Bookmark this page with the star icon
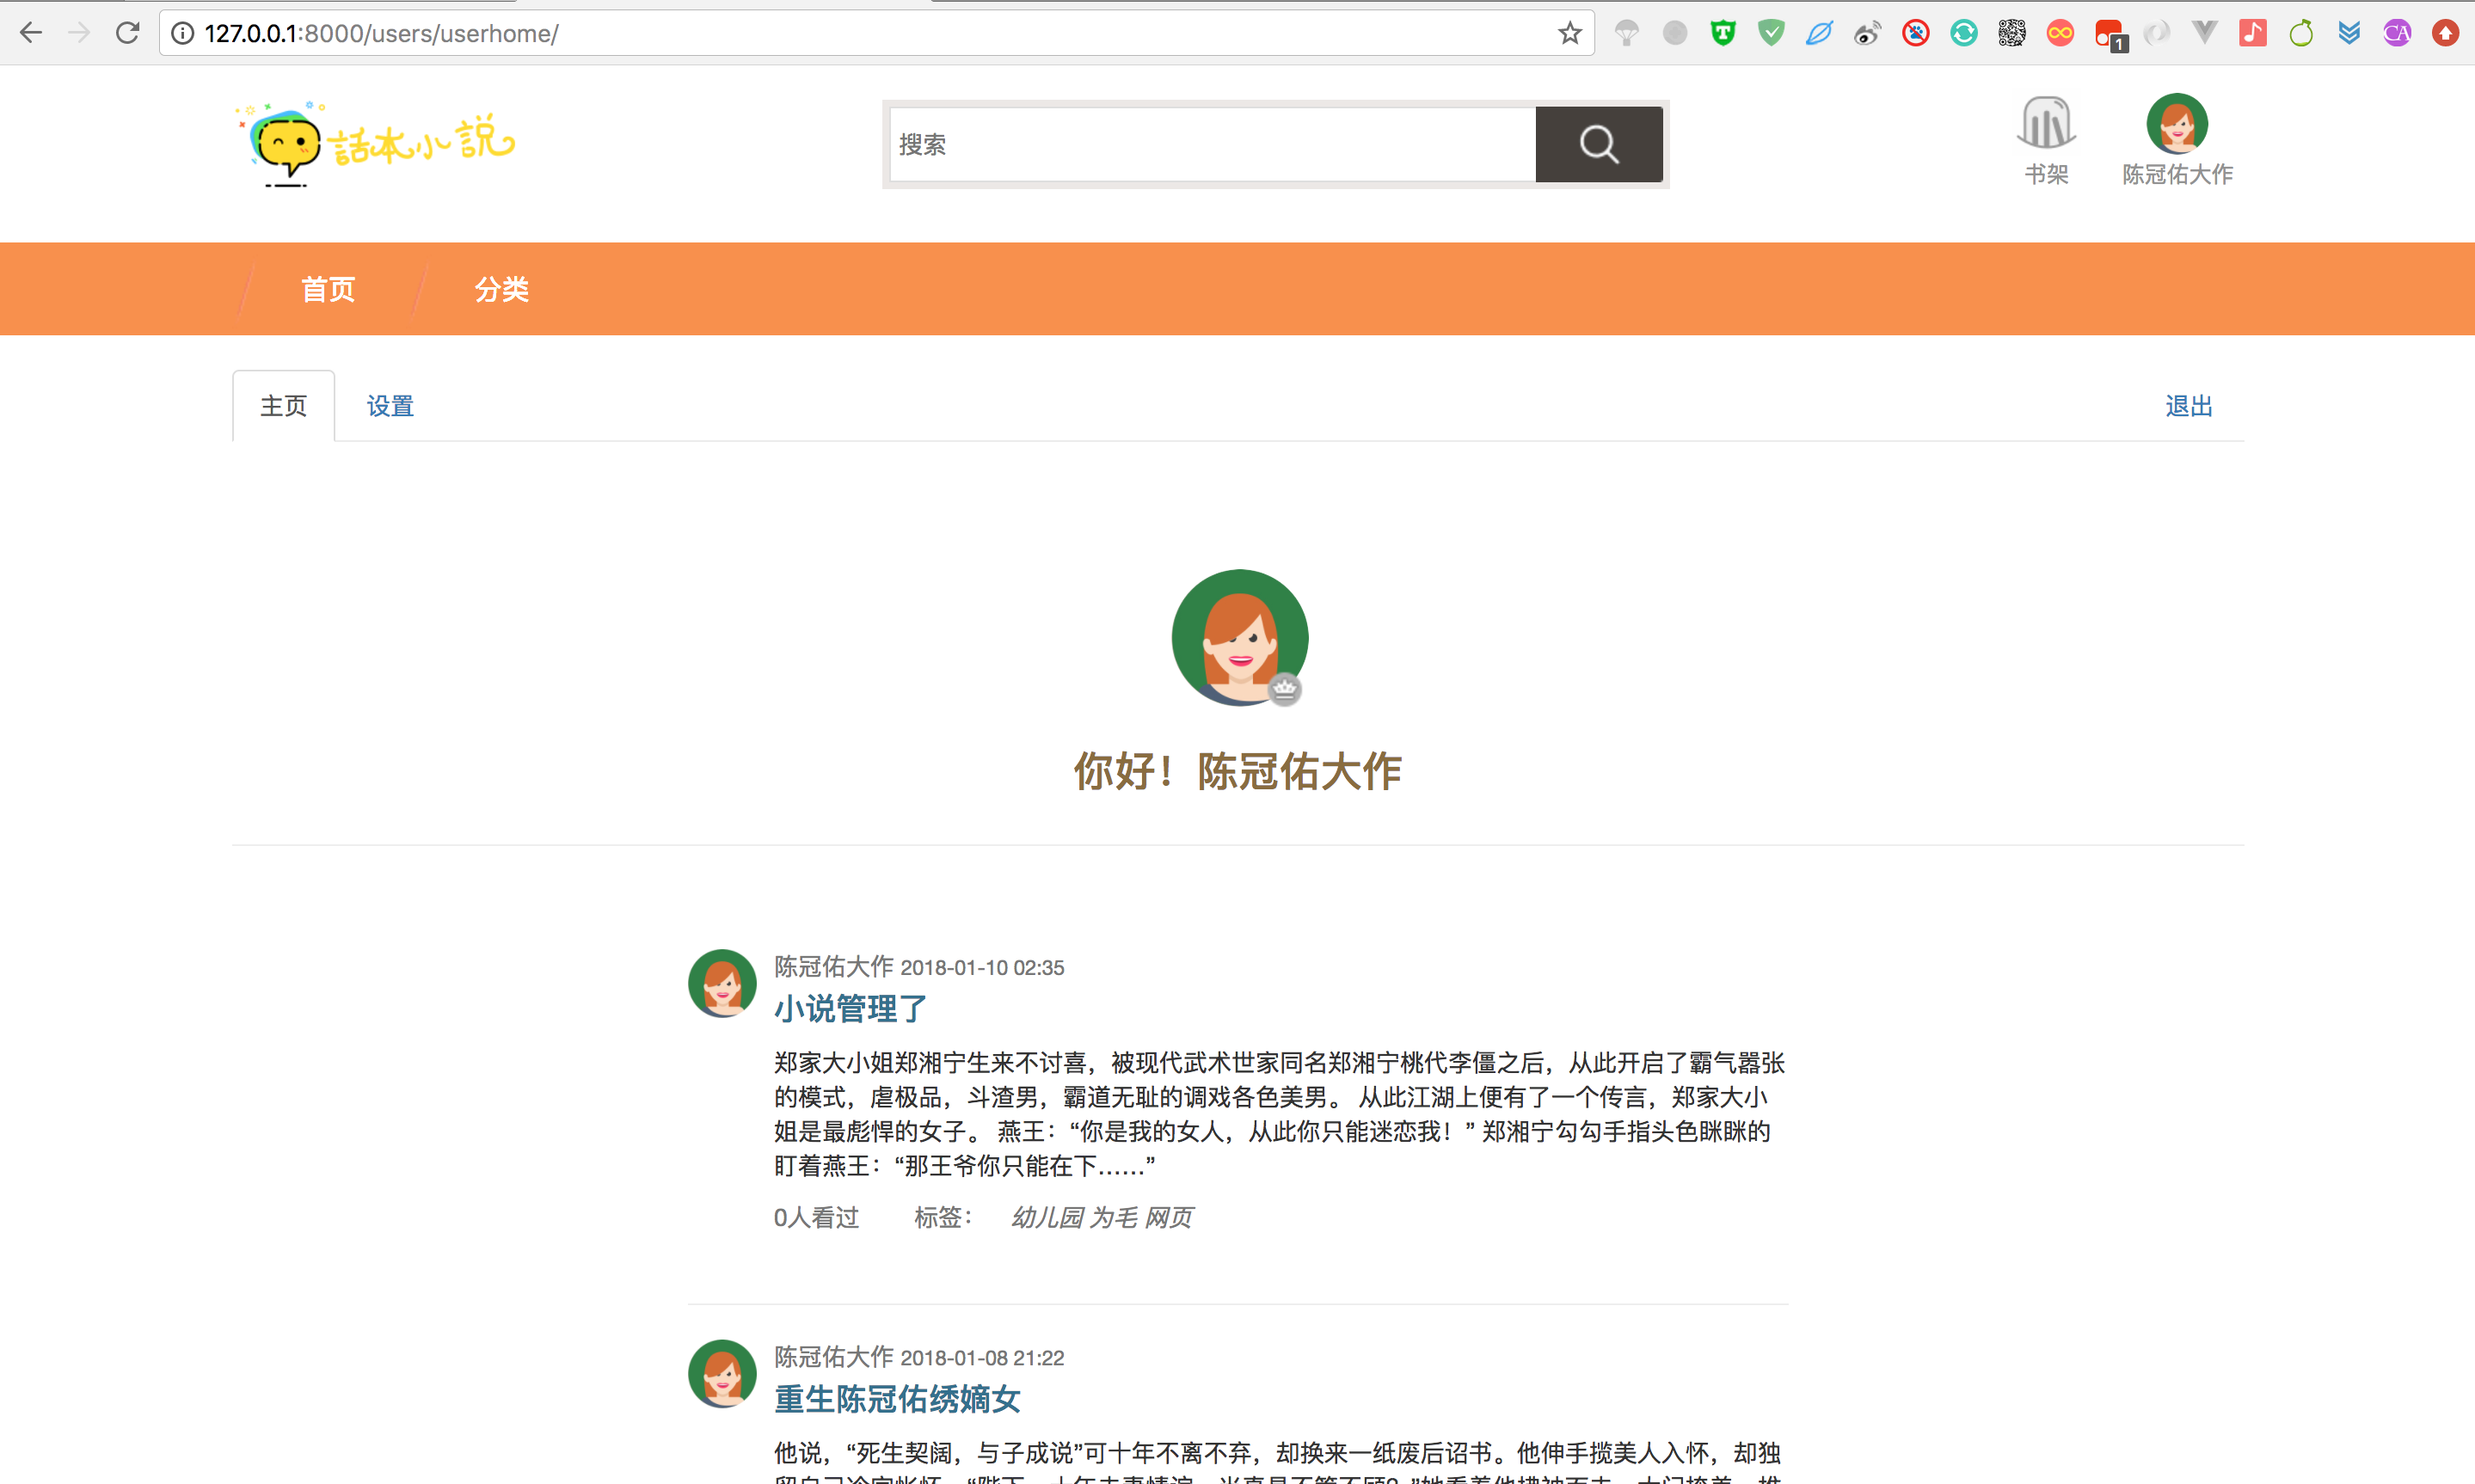 [x=1569, y=33]
